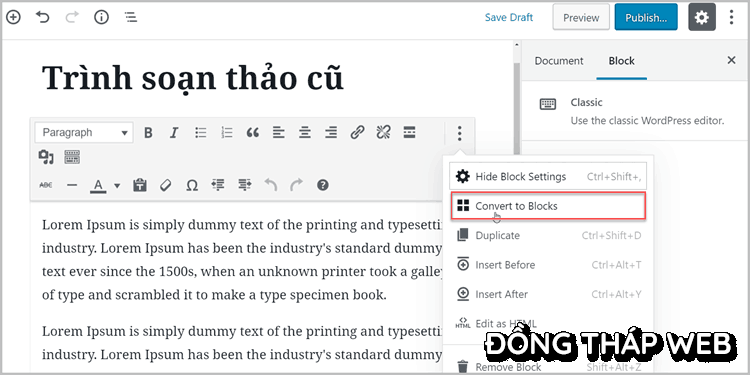
Task: Click in the first Lorem Ipsum paragraph
Action: [242, 260]
